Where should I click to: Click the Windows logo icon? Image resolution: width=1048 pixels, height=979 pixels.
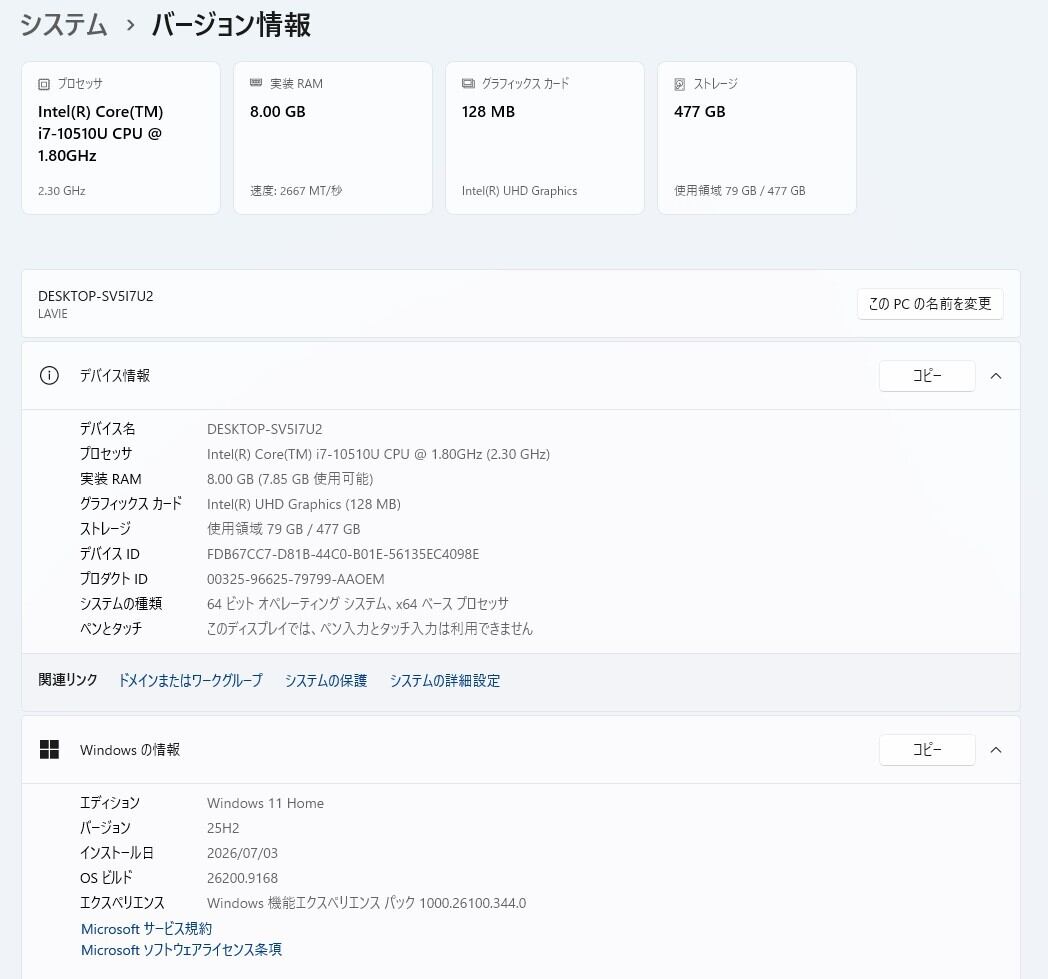[49, 750]
